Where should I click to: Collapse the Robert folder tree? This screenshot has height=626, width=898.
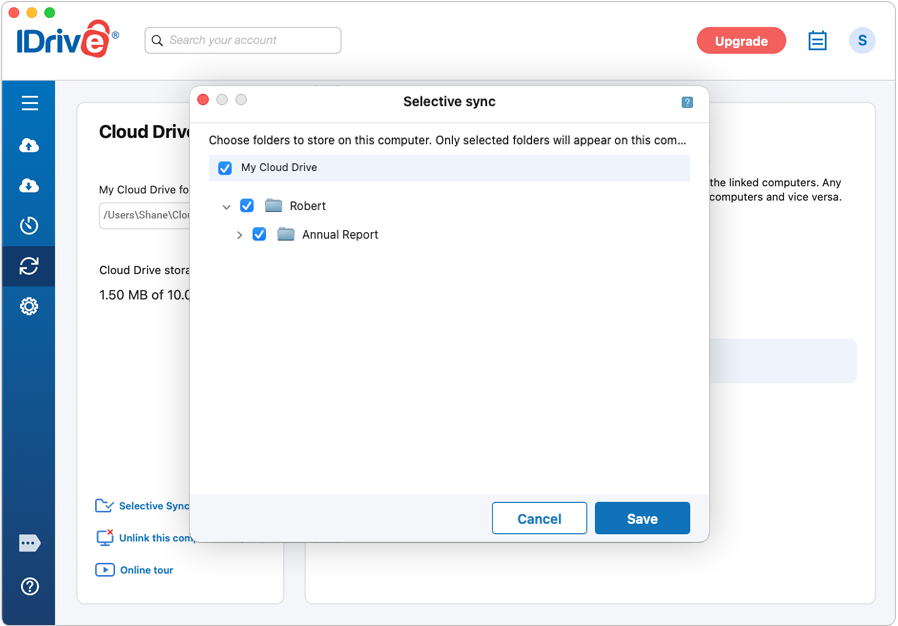[227, 207]
